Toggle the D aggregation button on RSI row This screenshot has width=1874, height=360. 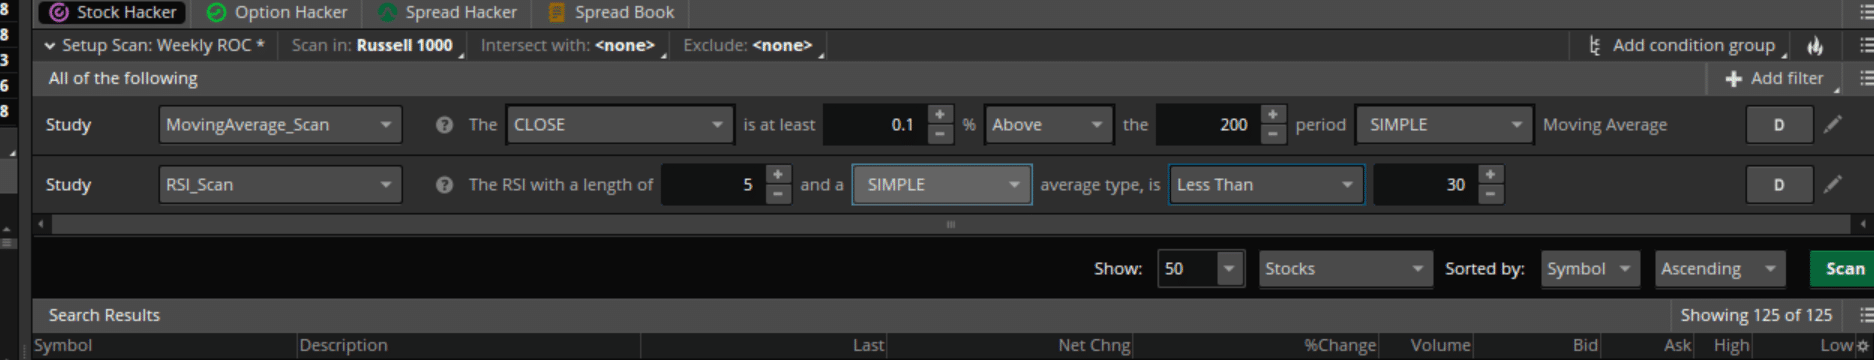(1779, 185)
